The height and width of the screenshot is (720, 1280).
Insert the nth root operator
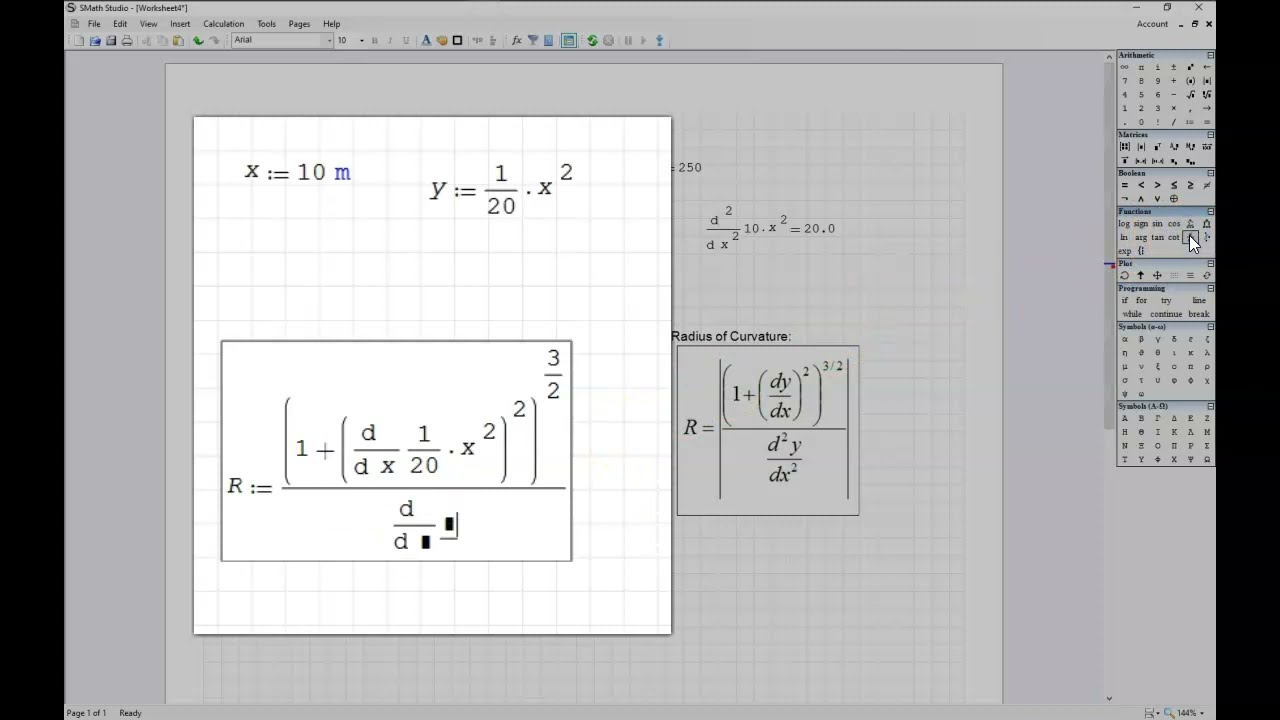1207,95
